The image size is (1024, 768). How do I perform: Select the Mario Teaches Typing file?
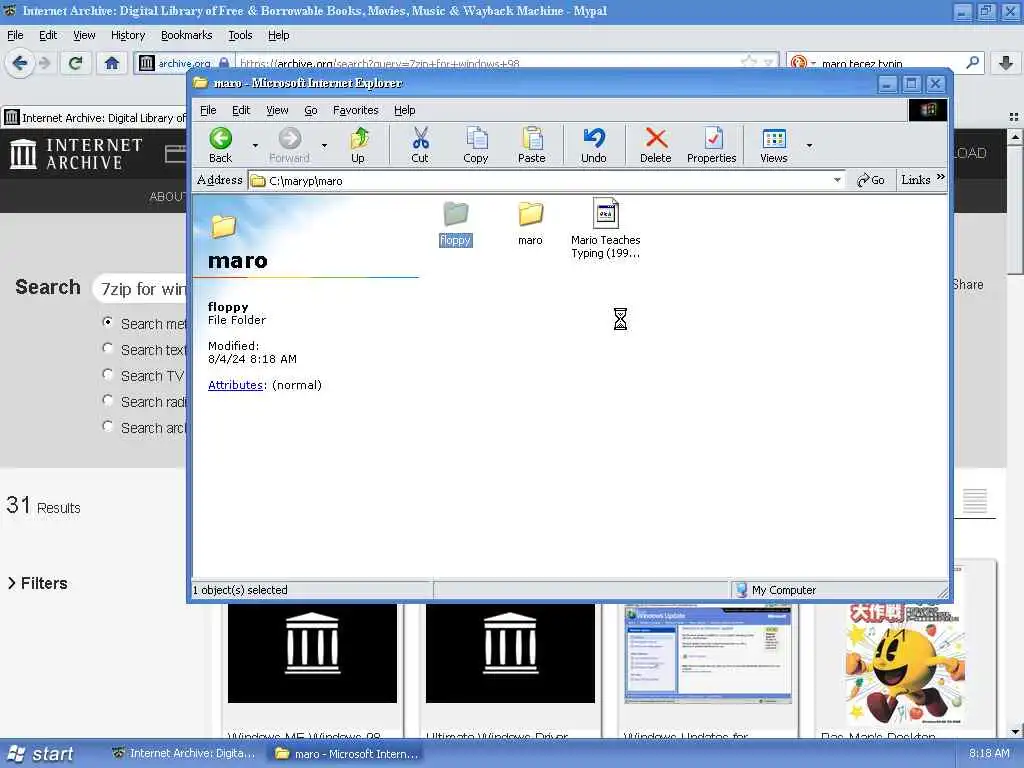point(605,228)
